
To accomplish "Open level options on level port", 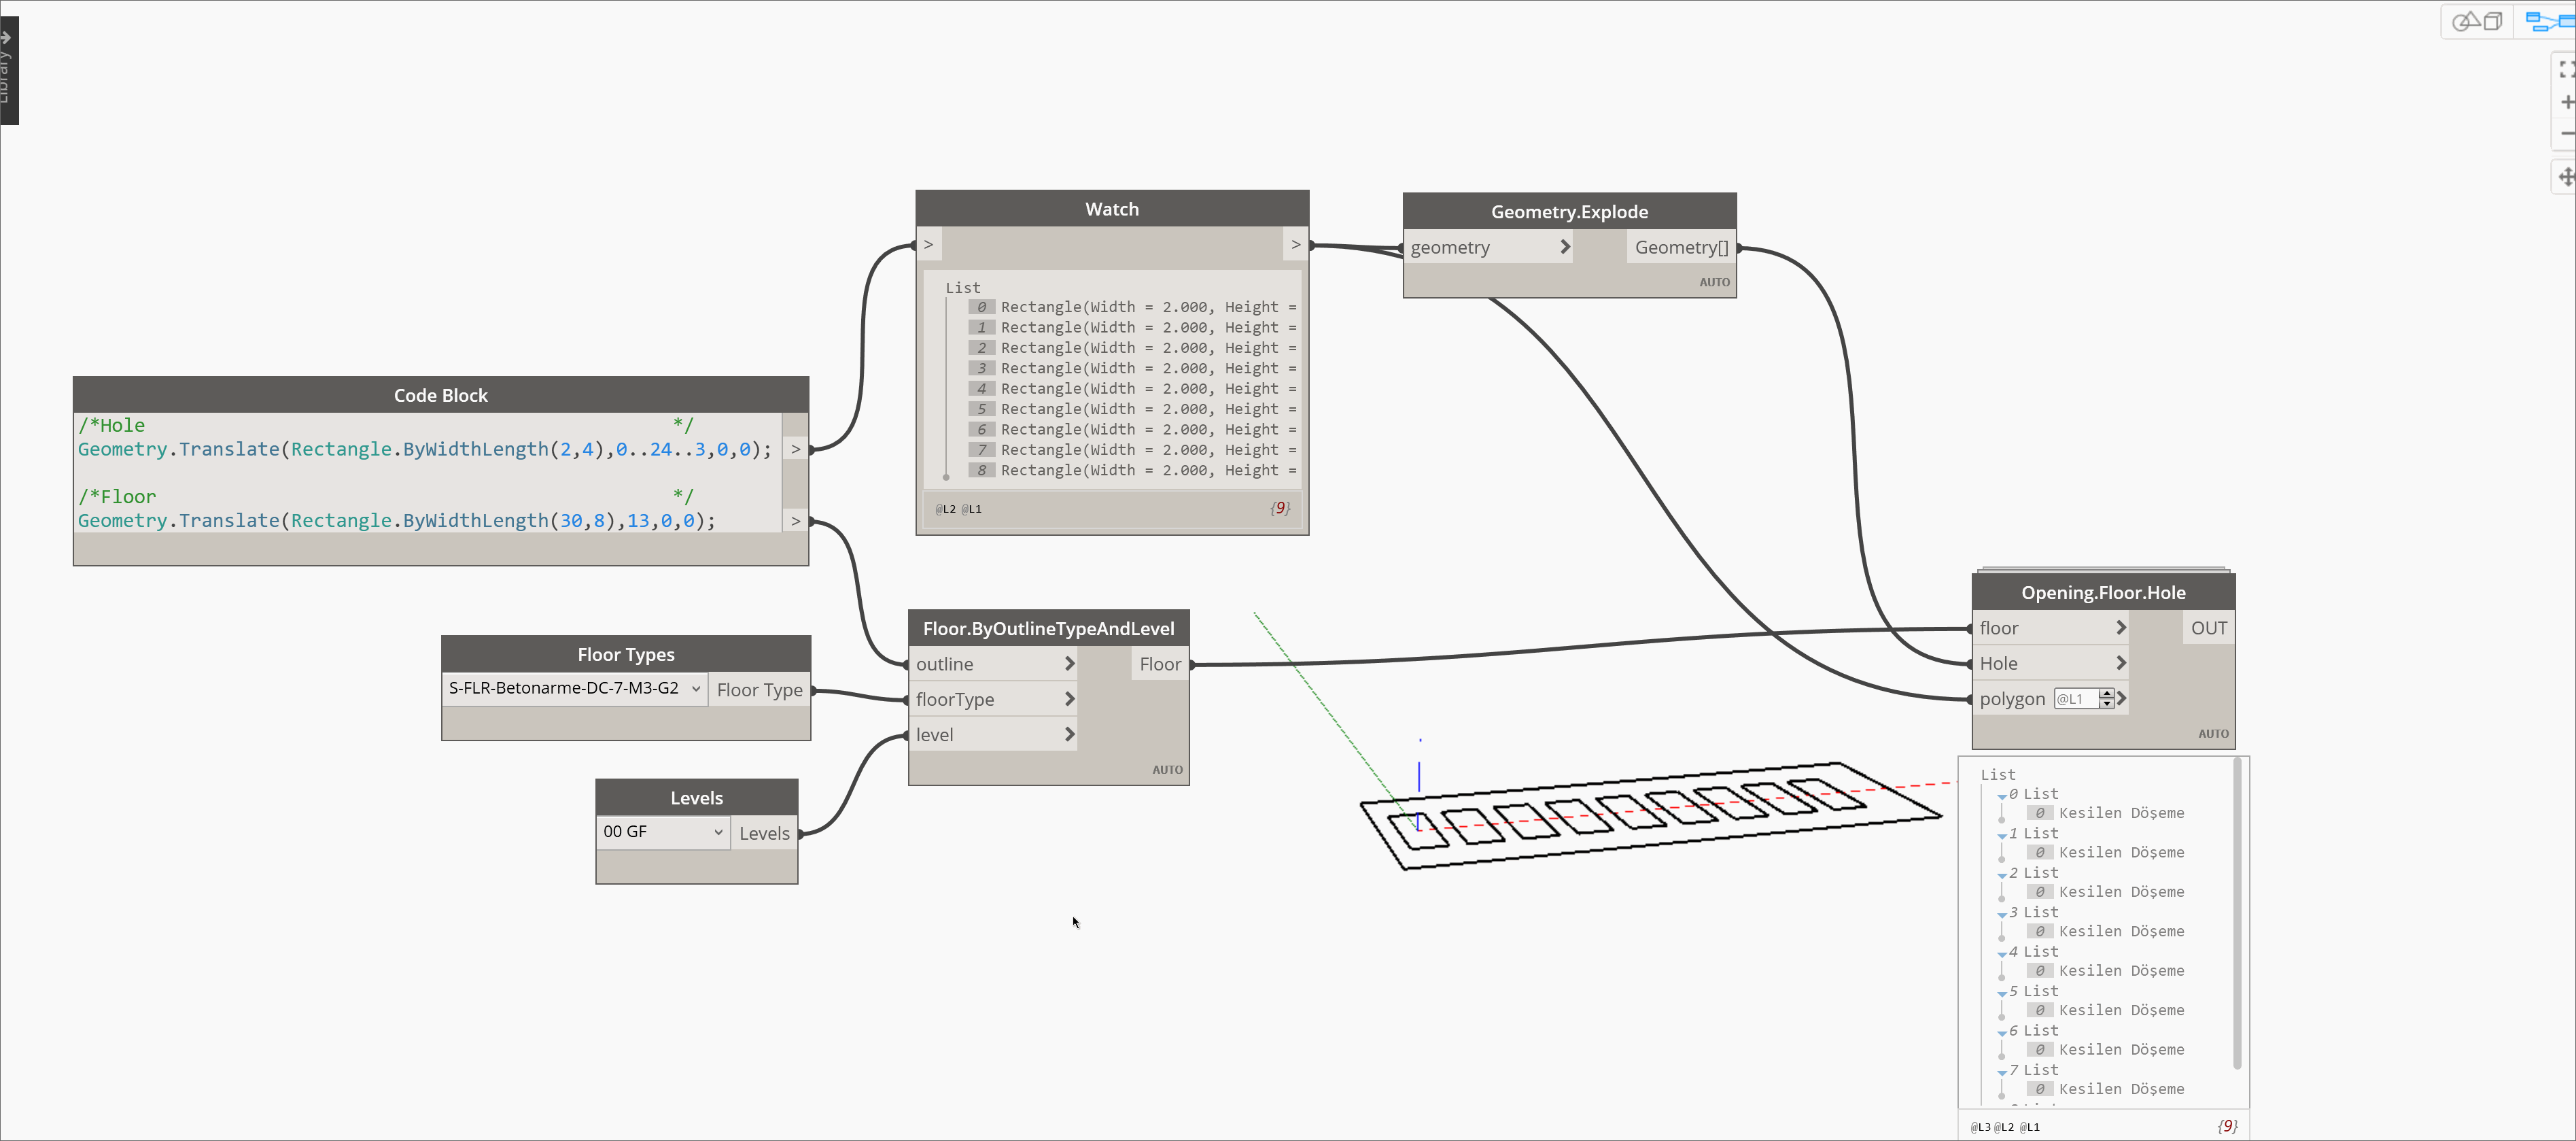I will tap(1069, 734).
